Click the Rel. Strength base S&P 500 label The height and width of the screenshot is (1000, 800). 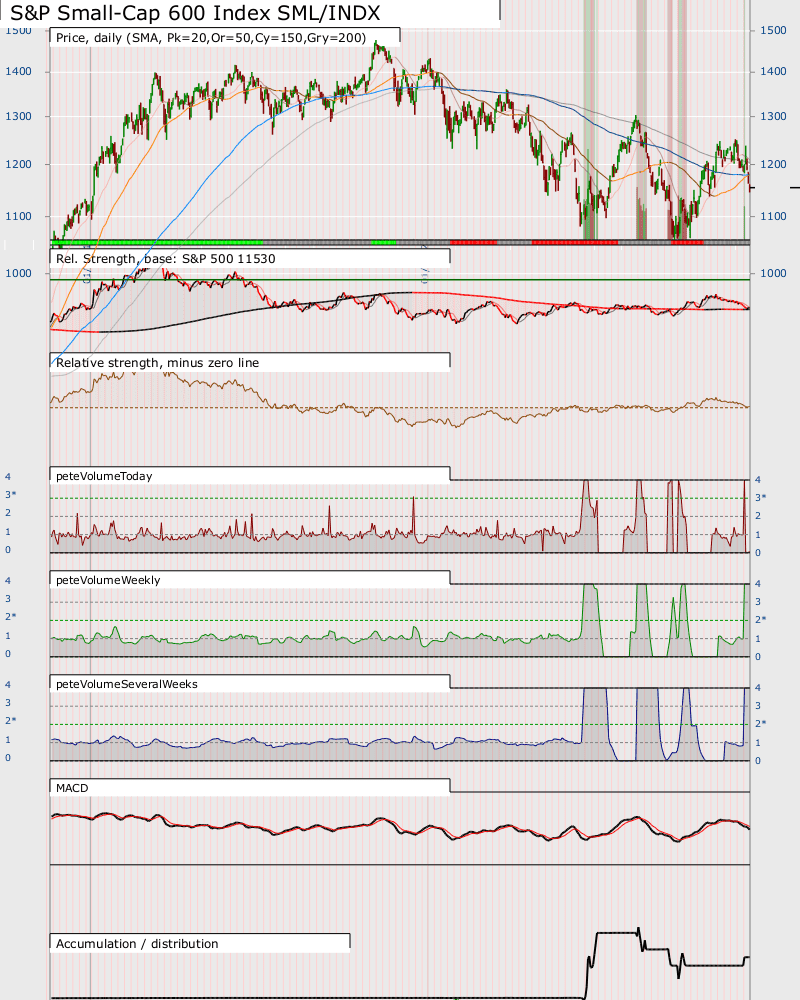(166, 259)
